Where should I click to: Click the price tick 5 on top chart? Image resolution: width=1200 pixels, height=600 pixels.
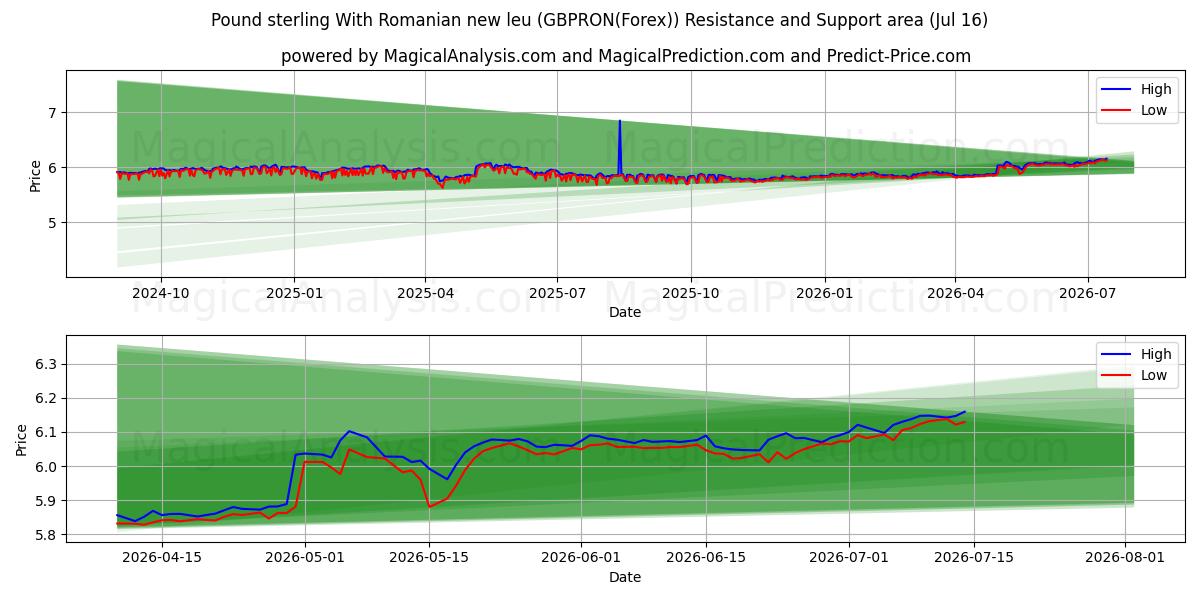point(54,223)
